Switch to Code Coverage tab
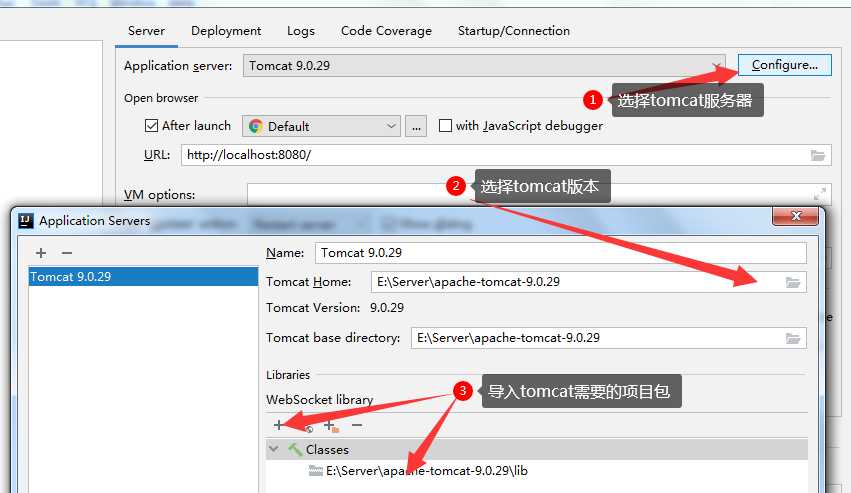The height and width of the screenshot is (493, 851). [386, 31]
